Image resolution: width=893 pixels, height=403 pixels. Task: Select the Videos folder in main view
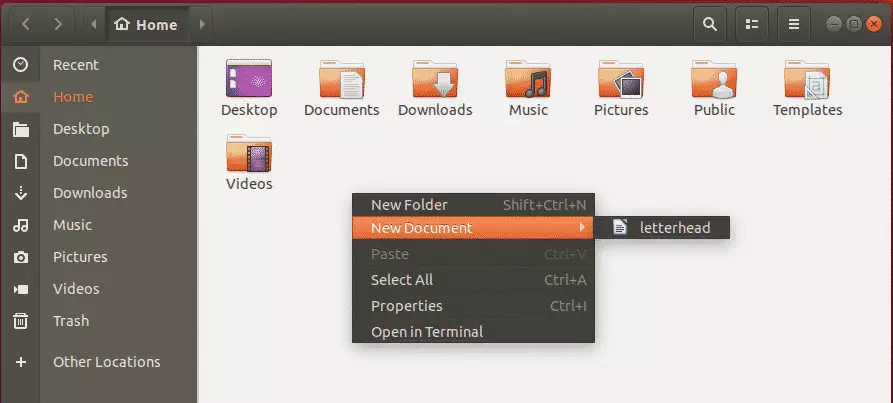[249, 162]
